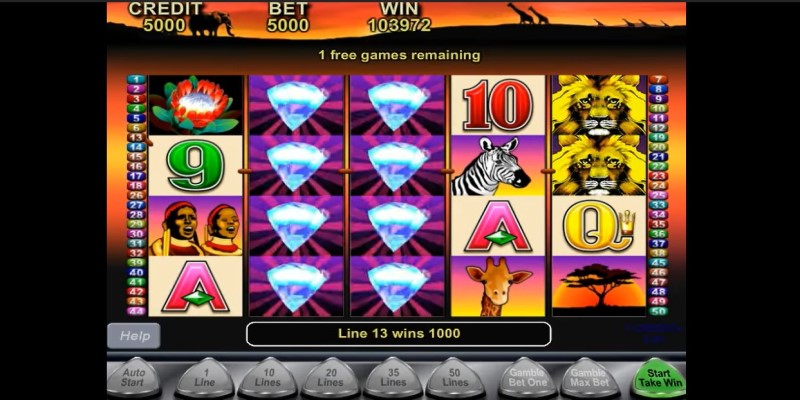Click Gamble Bet One button
This screenshot has height=400, width=800.
[x=528, y=378]
